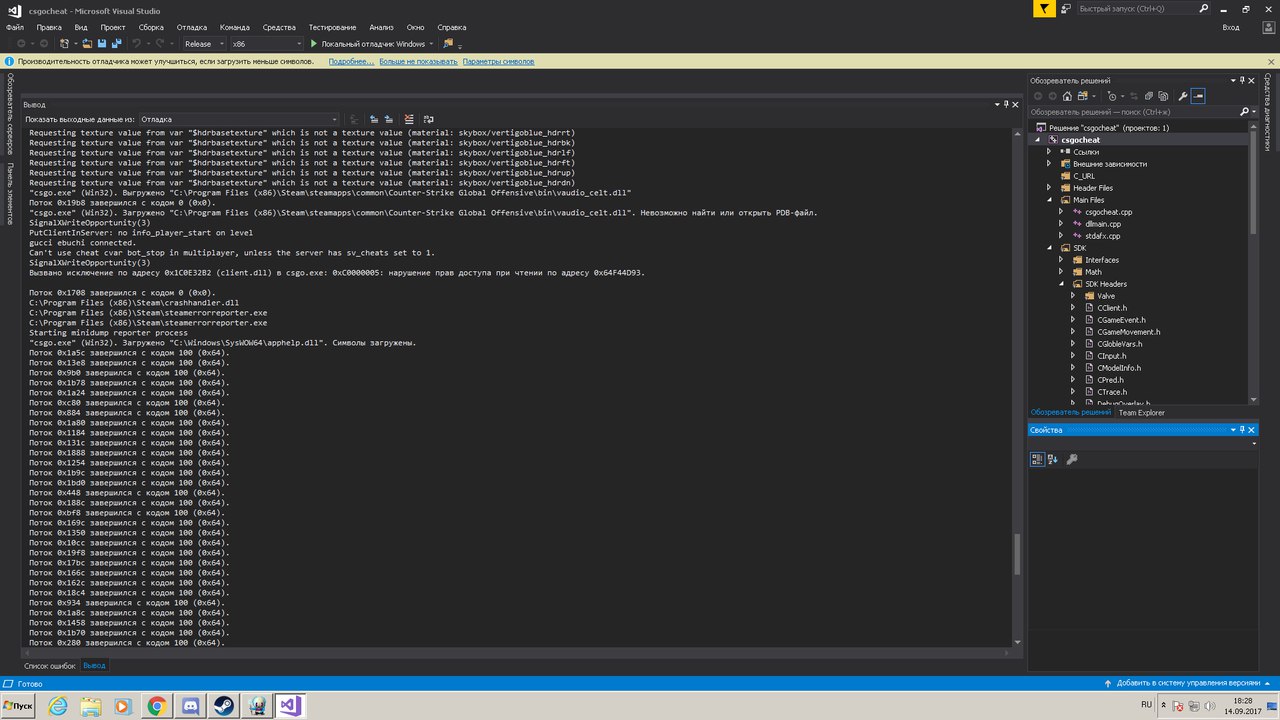The image size is (1280, 720).
Task: Toggle word wrap in the Output panel
Action: point(428,119)
